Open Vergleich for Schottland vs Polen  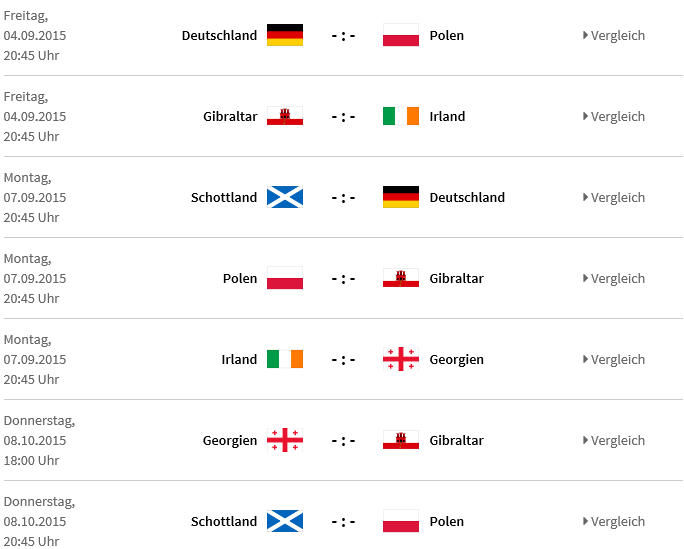[614, 522]
